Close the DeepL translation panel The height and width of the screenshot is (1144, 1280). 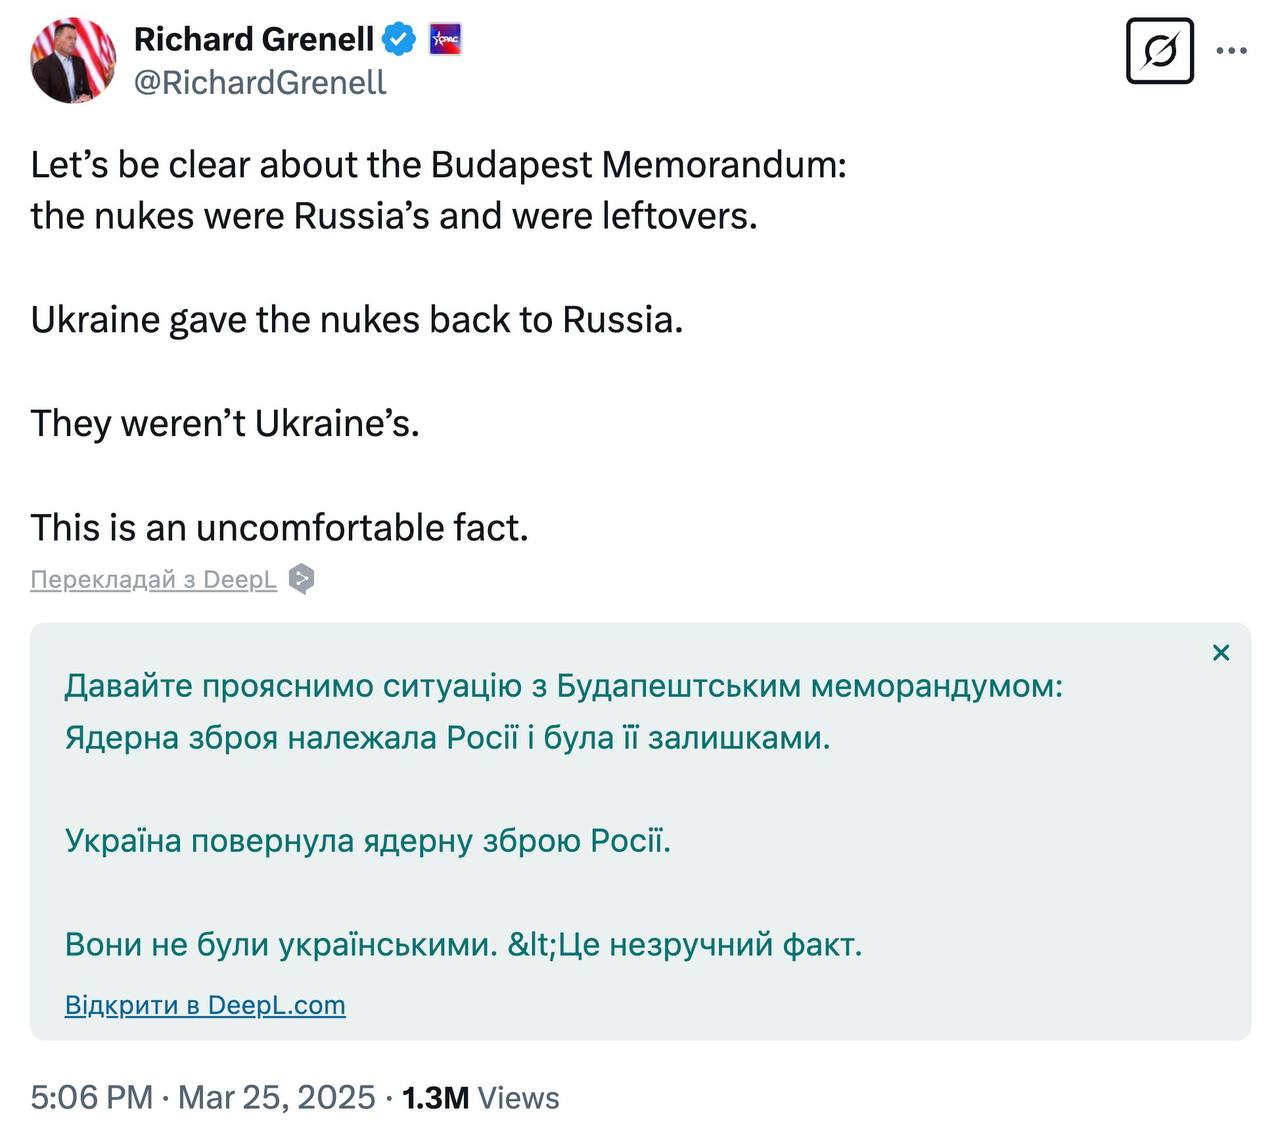coord(1220,653)
